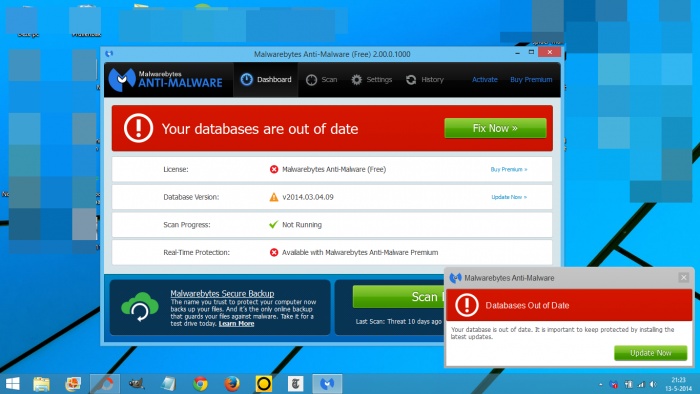Click 'Your databases are out of date' text

point(260,129)
